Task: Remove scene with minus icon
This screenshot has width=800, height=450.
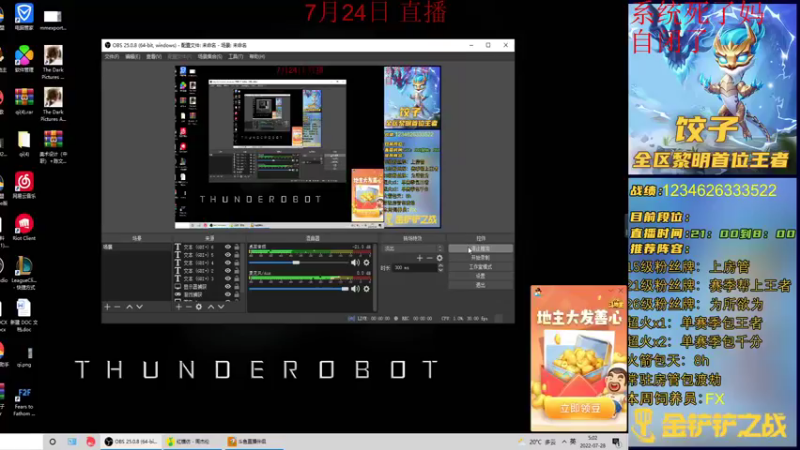Action: 117,307
